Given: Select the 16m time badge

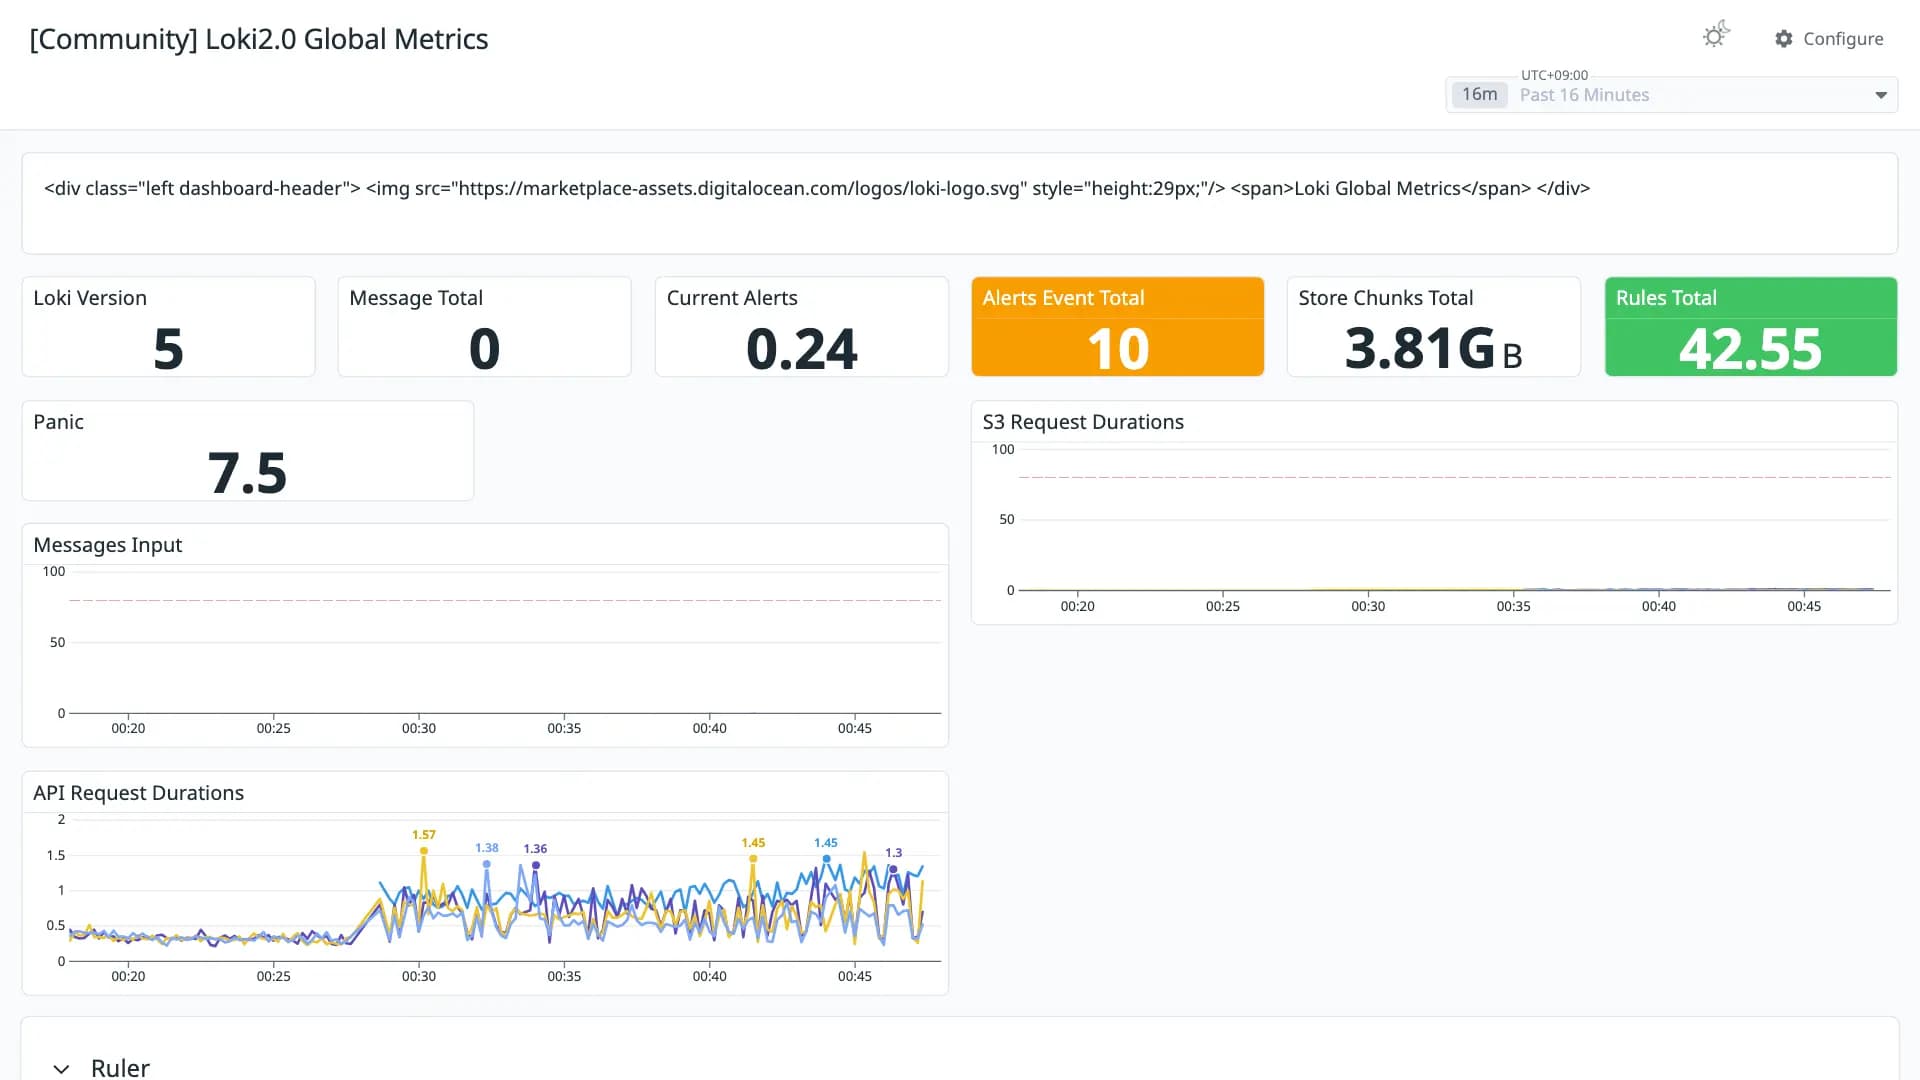Looking at the screenshot, I should (1479, 94).
